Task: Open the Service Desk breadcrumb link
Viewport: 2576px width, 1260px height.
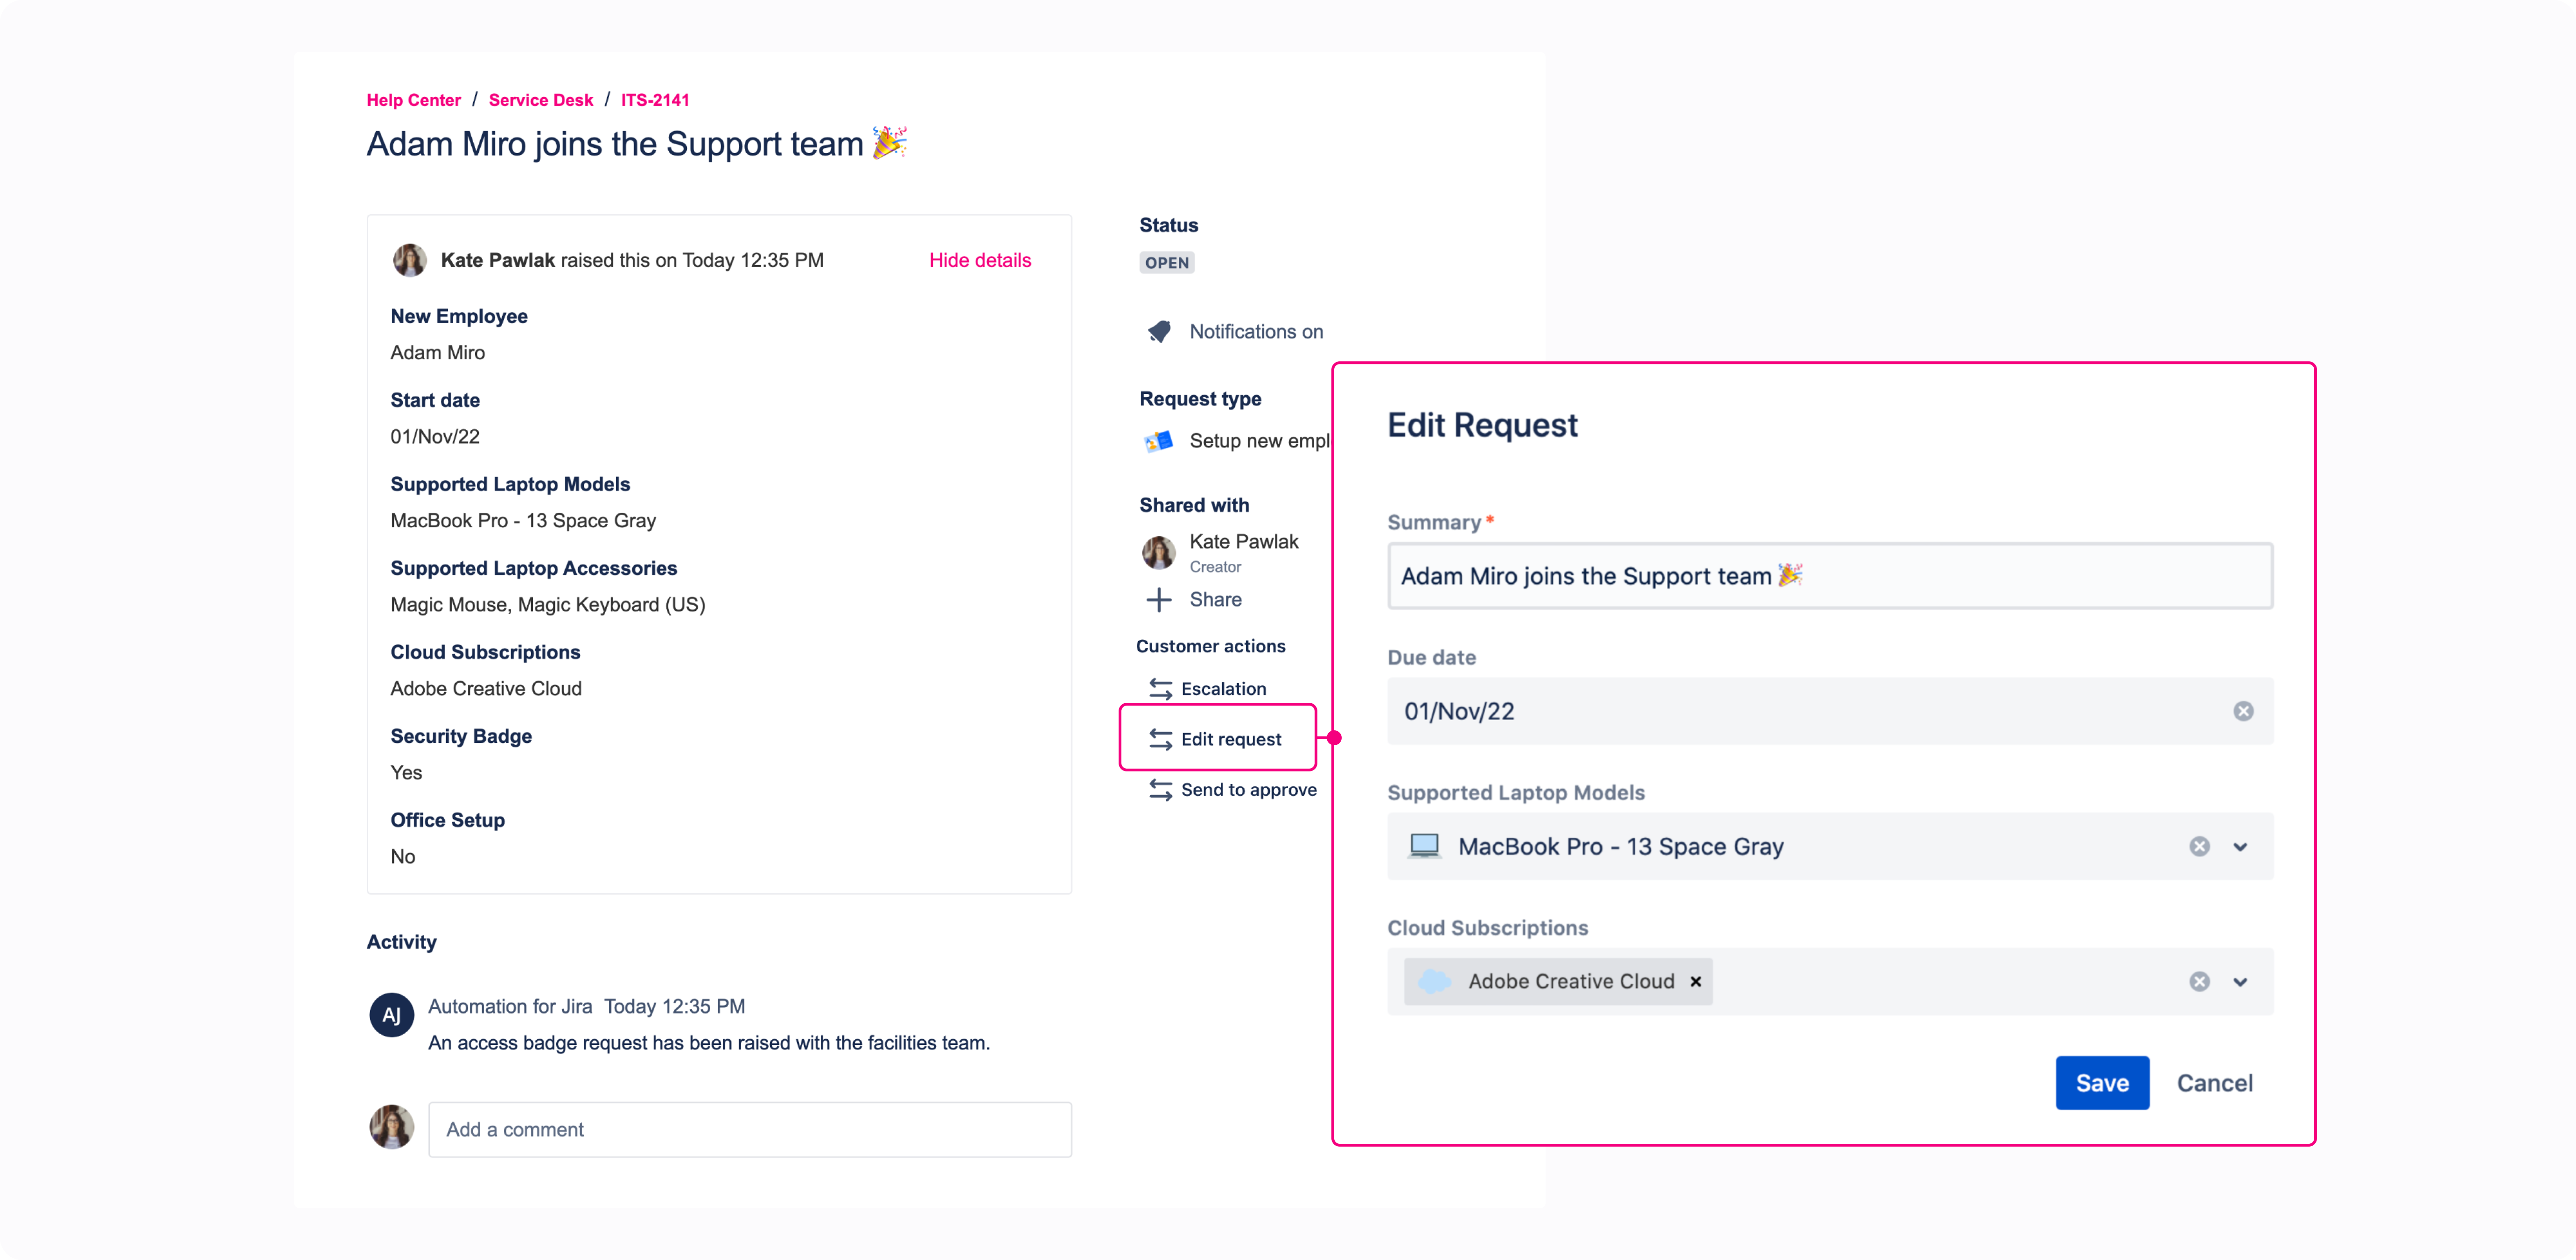Action: 540,100
